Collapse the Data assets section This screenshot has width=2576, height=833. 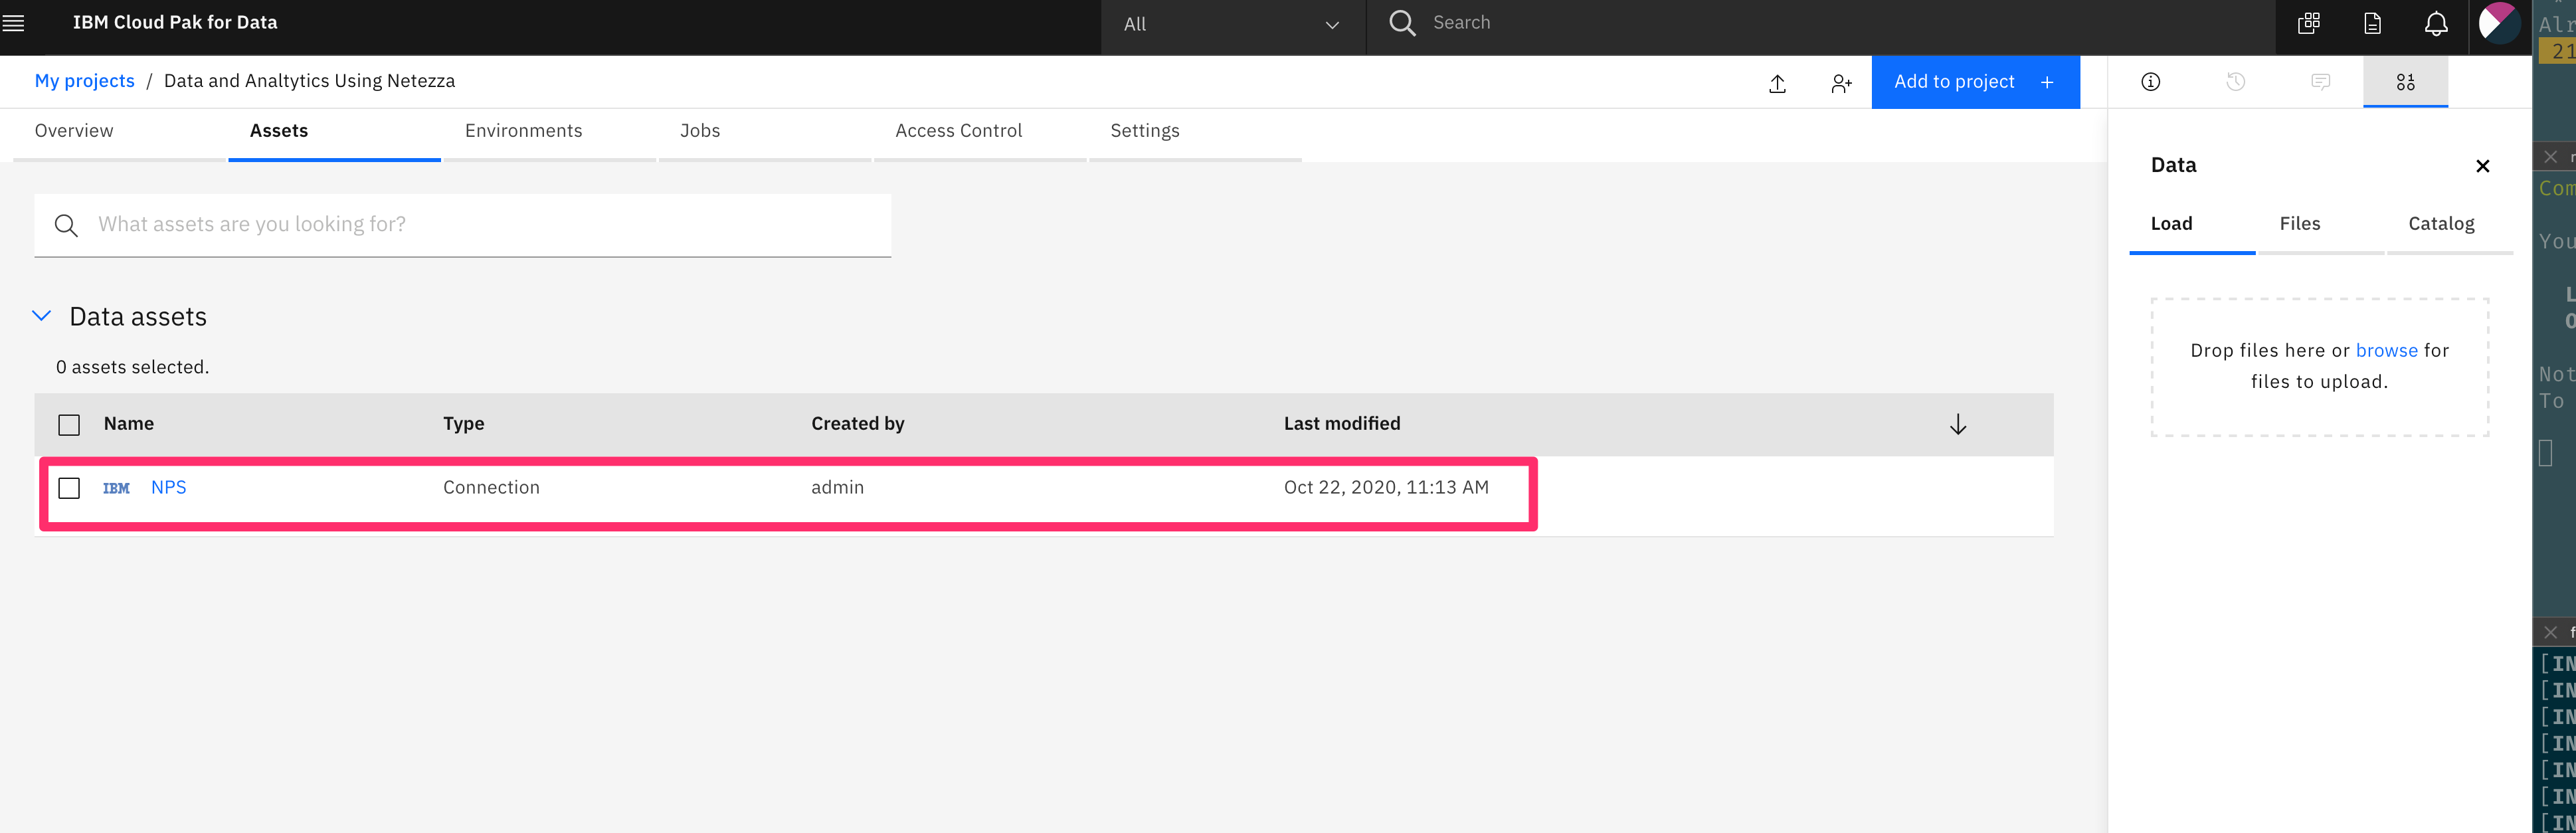pyautogui.click(x=42, y=316)
